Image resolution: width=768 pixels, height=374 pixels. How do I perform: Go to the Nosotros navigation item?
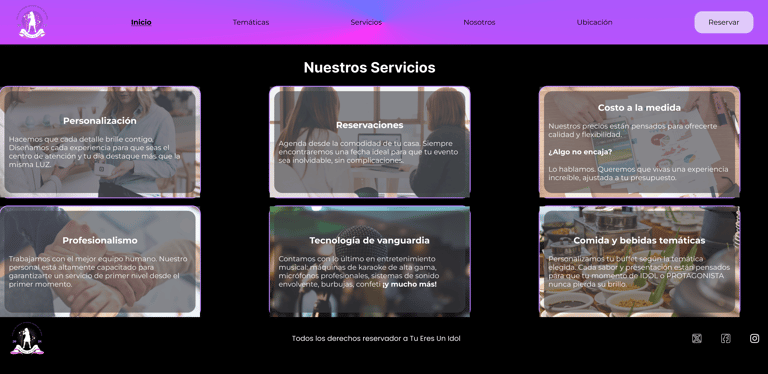479,22
